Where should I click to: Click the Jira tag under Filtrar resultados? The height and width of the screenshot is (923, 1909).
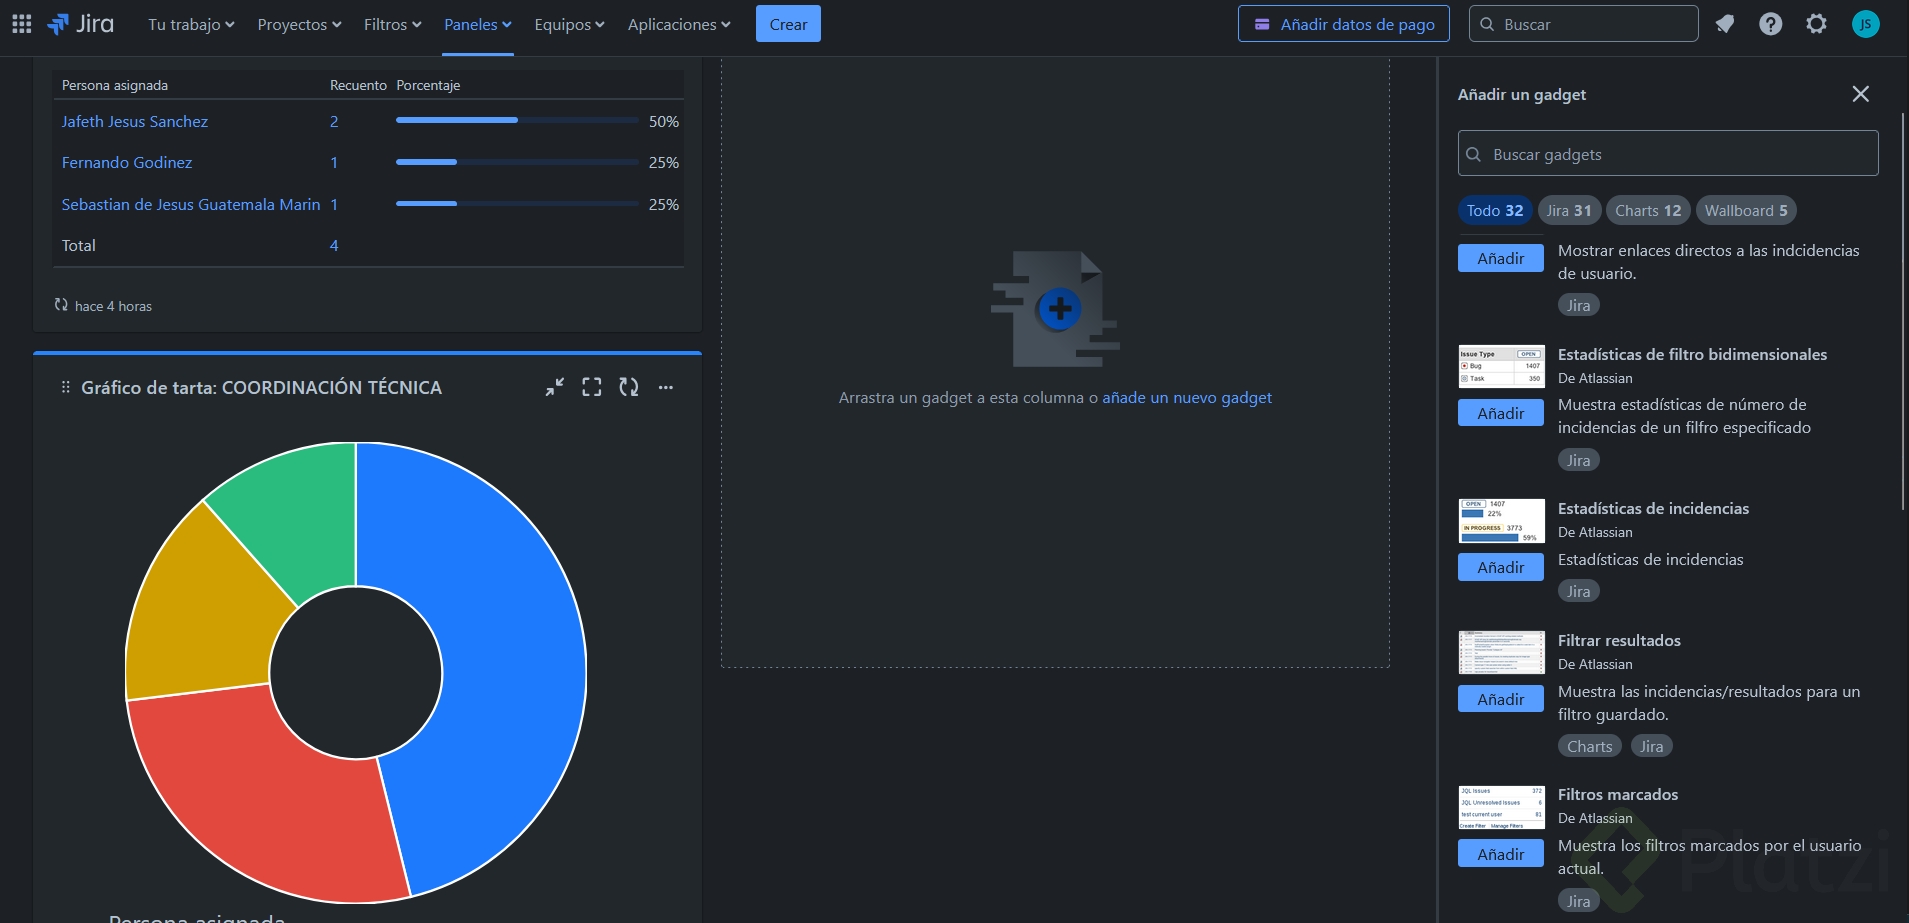point(1651,746)
